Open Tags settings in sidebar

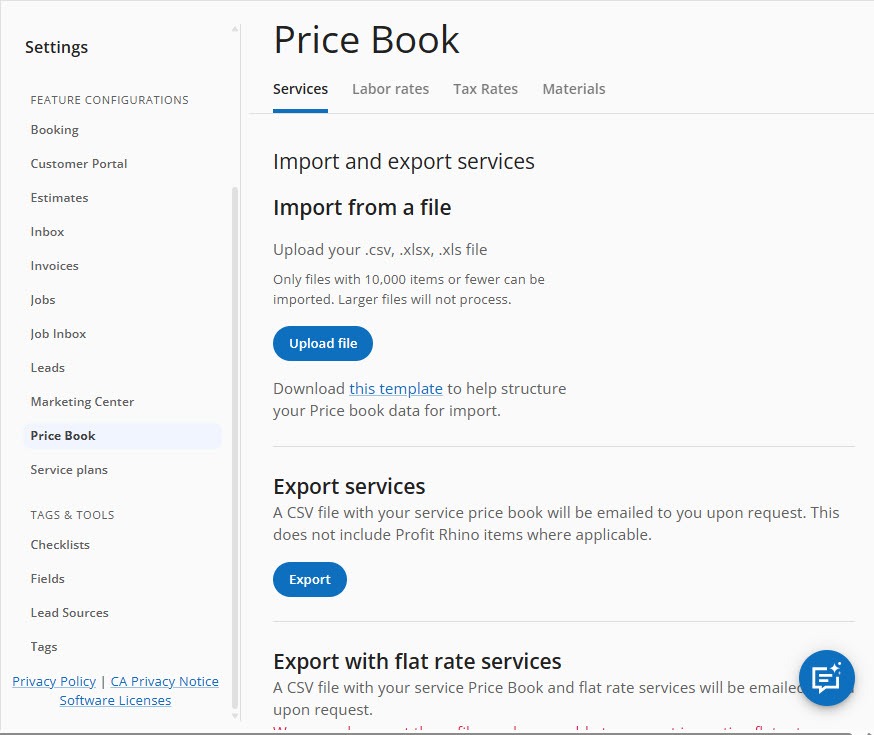(44, 647)
